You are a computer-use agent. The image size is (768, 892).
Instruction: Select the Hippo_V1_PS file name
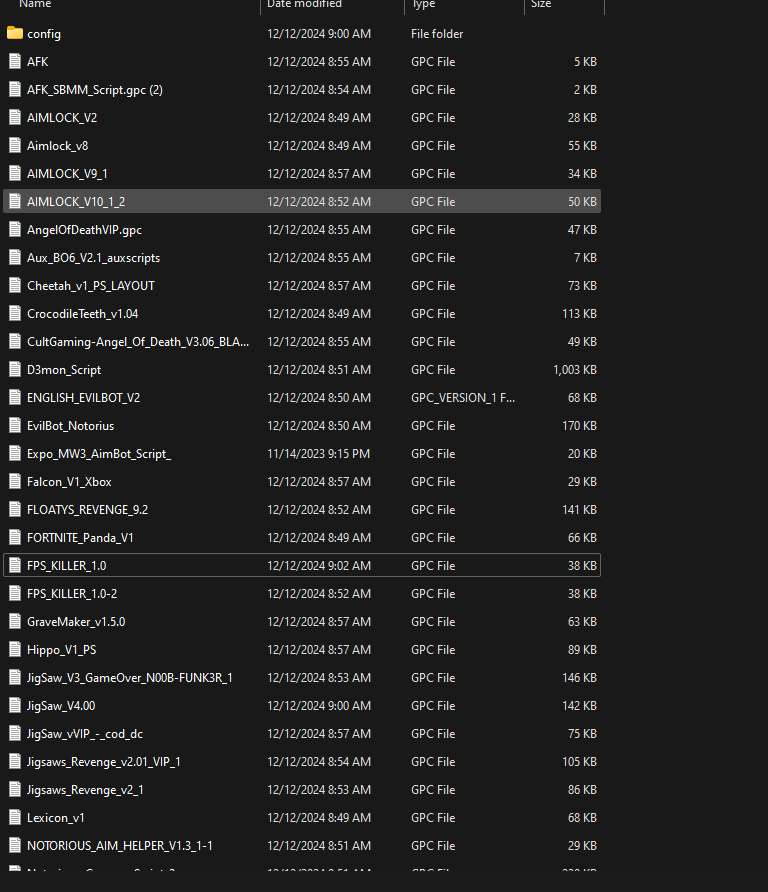pos(61,650)
